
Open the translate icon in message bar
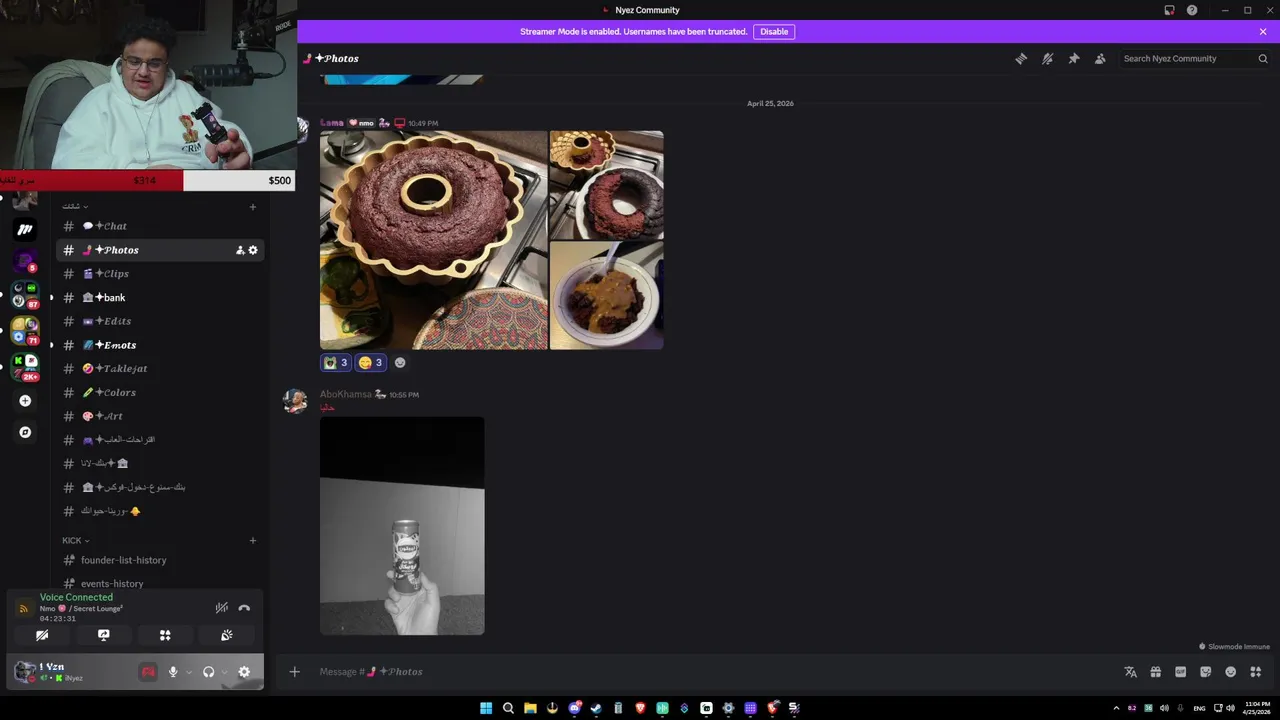1130,672
